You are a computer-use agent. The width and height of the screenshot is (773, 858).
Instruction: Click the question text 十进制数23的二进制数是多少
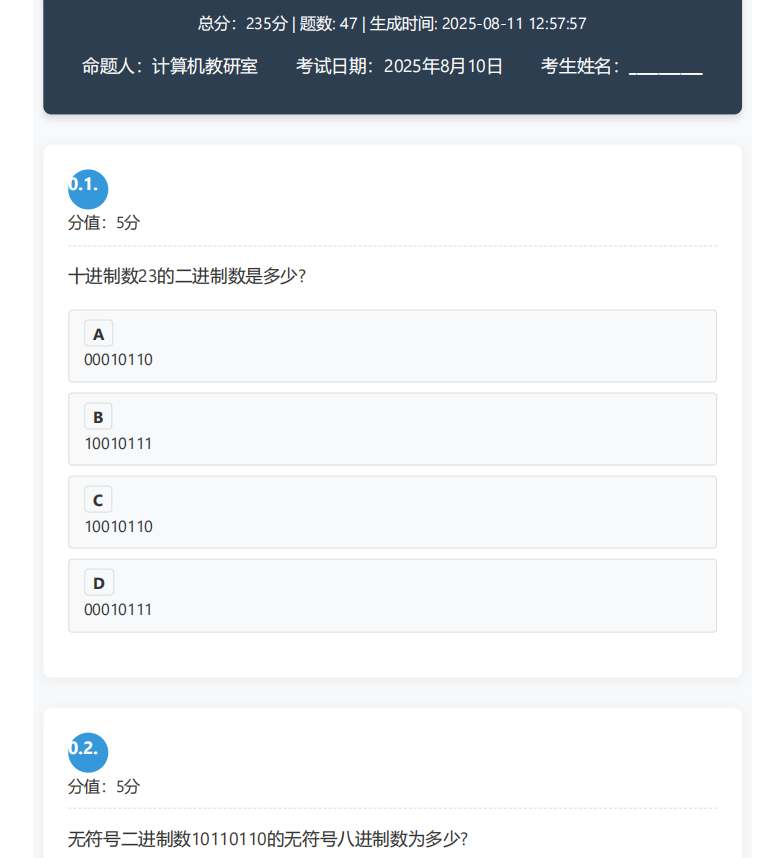187,276
